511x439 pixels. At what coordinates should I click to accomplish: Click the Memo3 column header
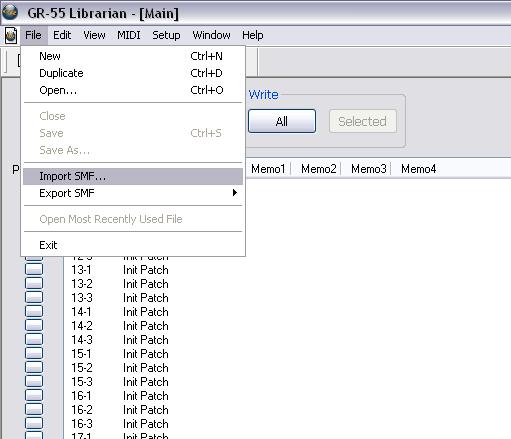(x=369, y=169)
